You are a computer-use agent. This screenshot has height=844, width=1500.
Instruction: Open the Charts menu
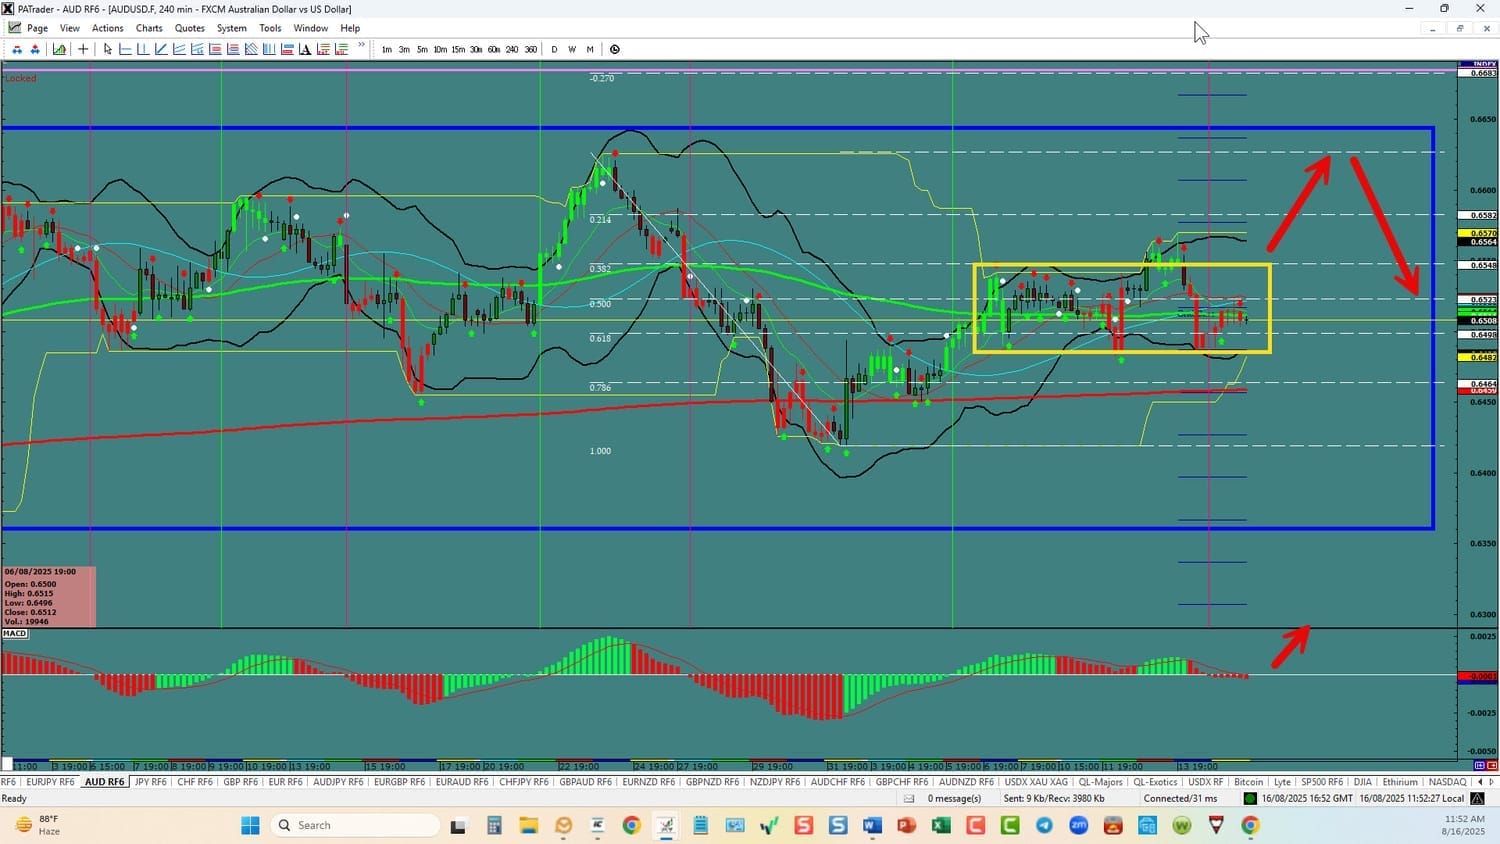point(149,28)
